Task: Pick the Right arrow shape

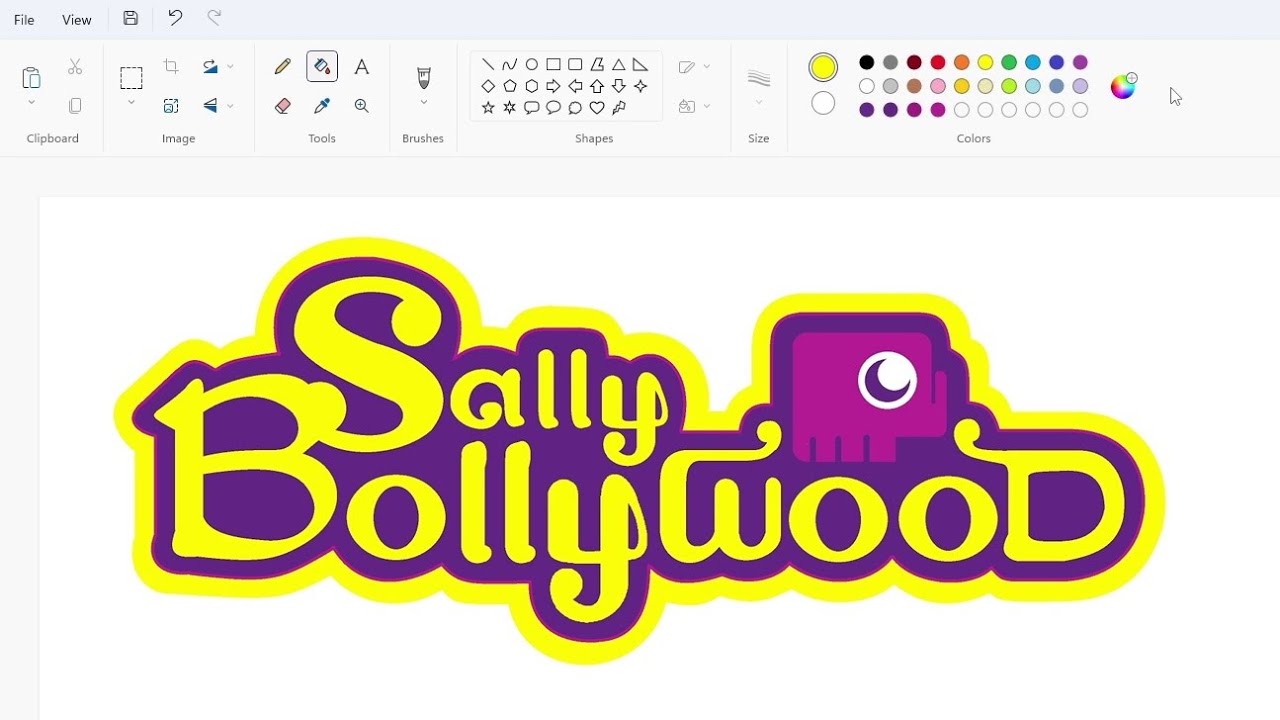Action: coord(553,86)
